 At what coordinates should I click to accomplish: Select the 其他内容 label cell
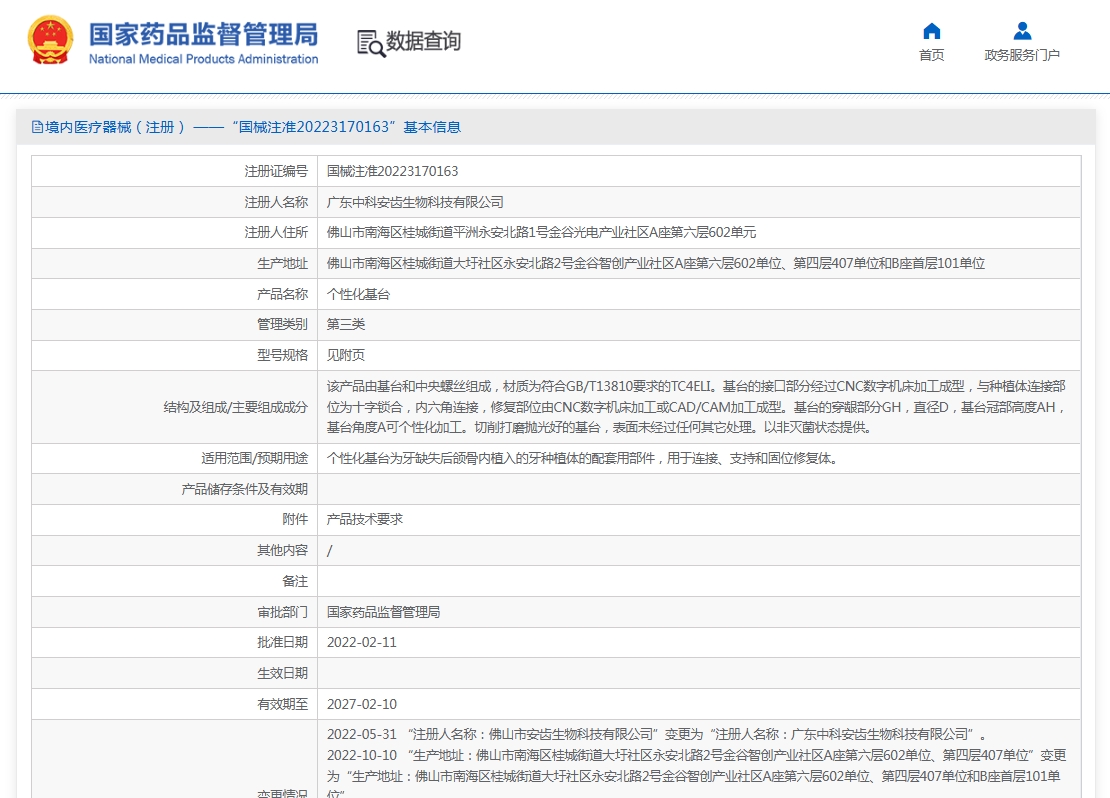point(174,551)
